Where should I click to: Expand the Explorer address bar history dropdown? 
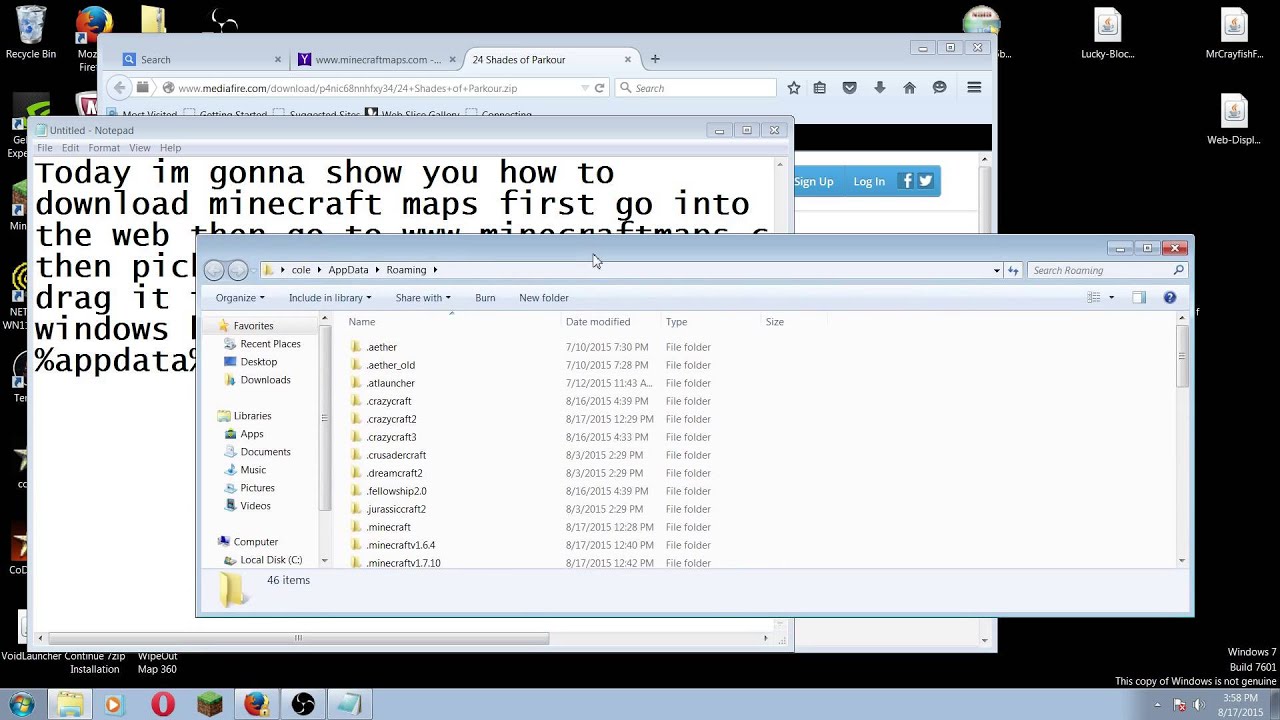click(996, 270)
